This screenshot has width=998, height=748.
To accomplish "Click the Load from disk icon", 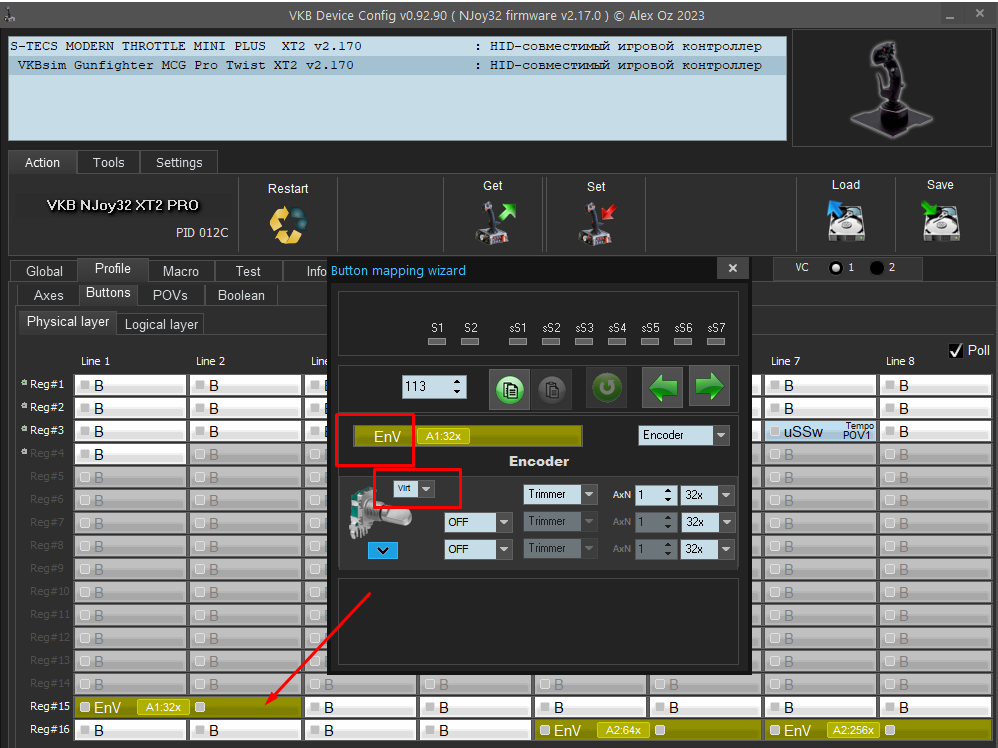I will [845, 220].
